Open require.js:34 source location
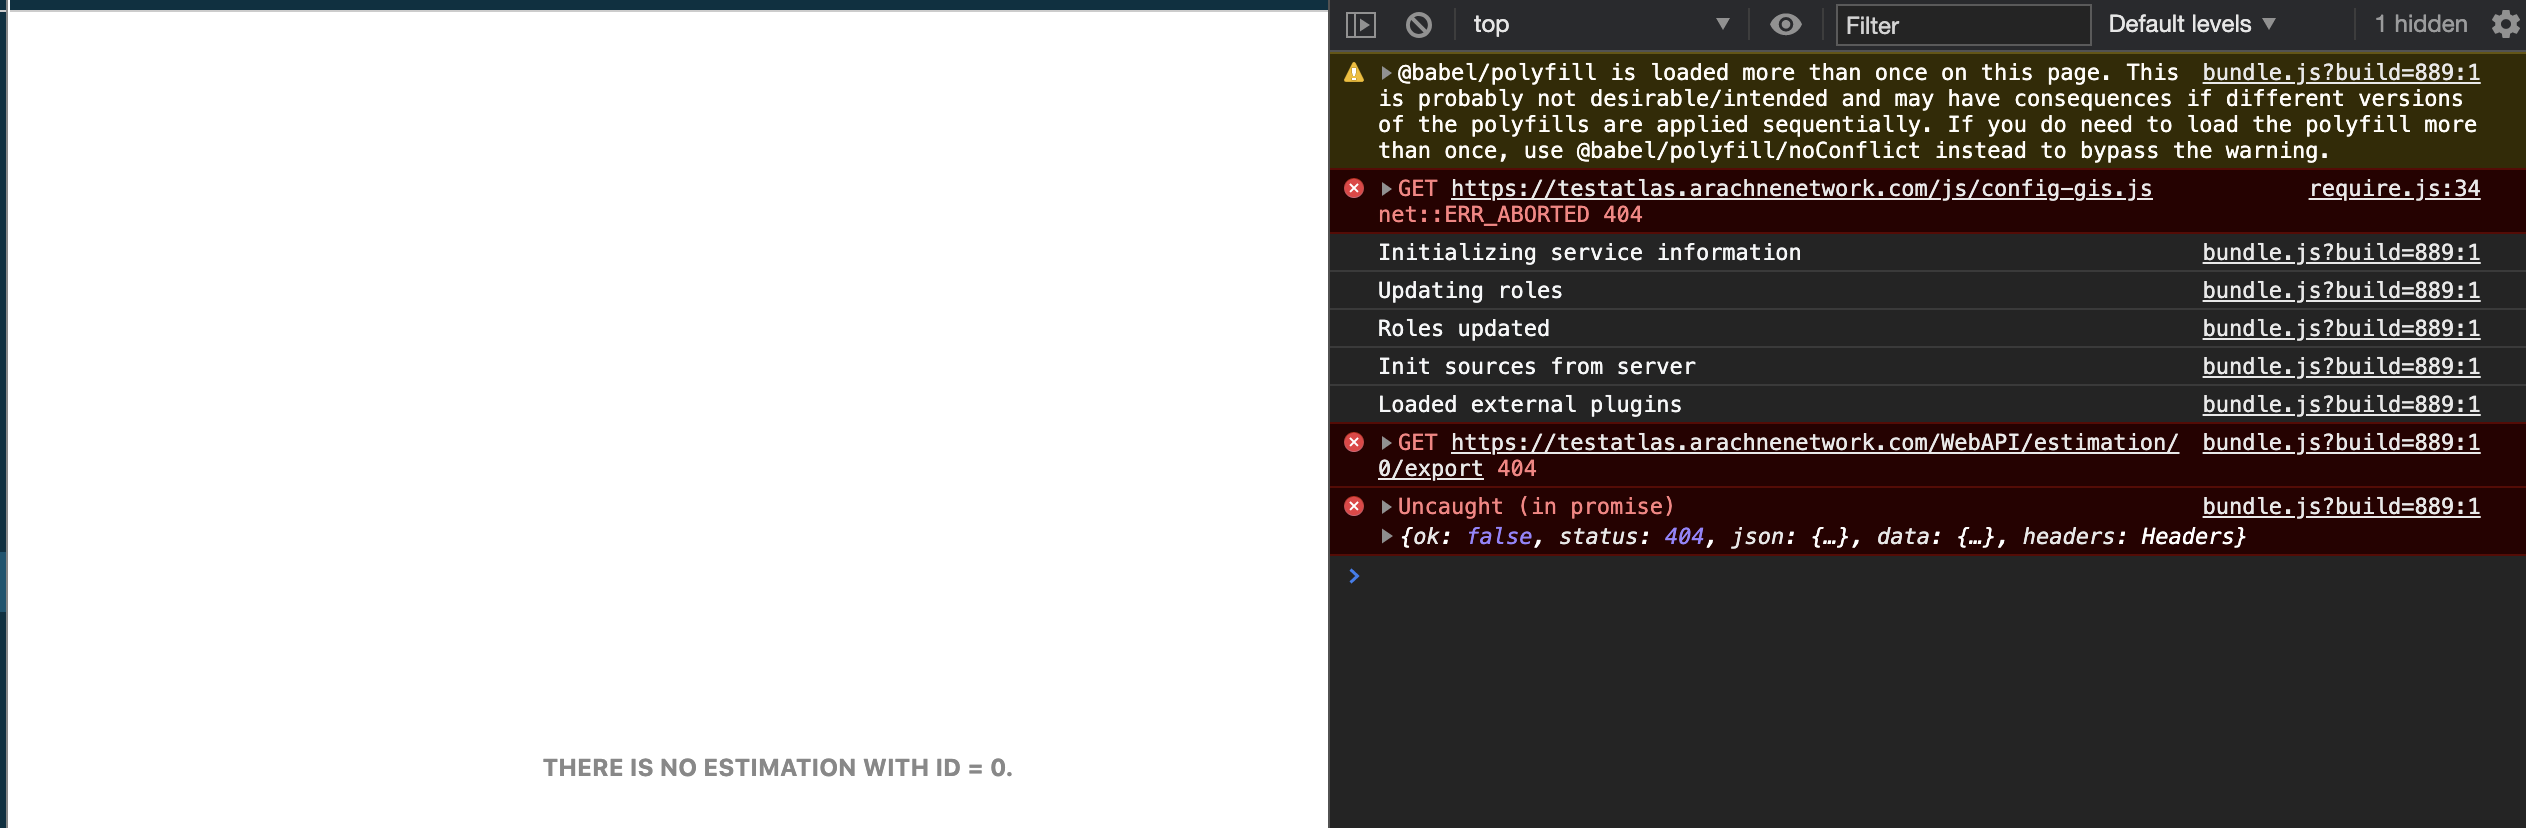 [2394, 188]
